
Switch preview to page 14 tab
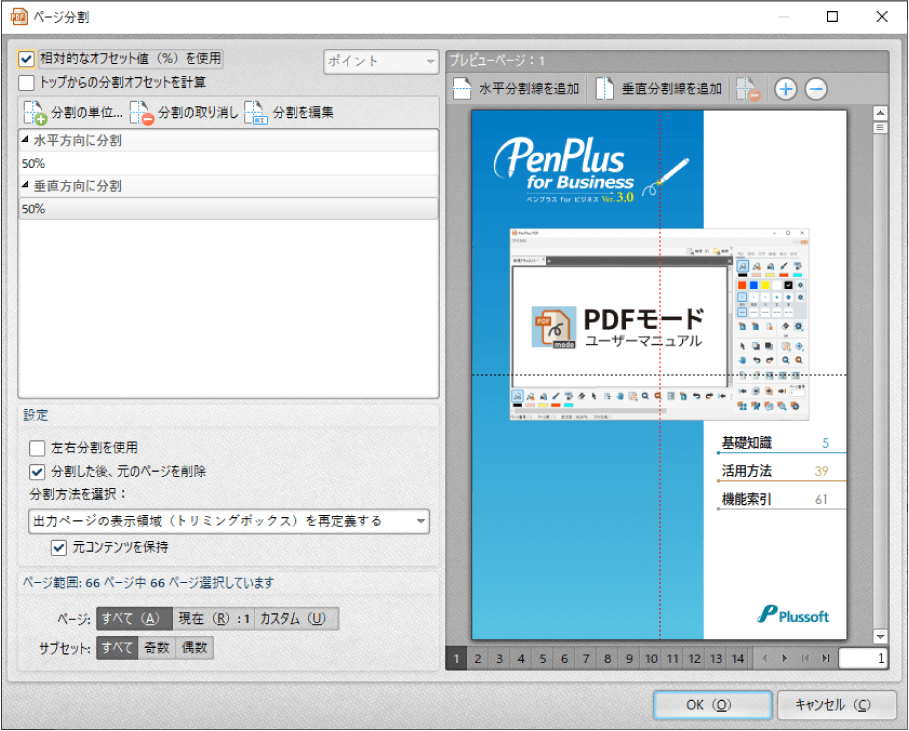point(737,659)
